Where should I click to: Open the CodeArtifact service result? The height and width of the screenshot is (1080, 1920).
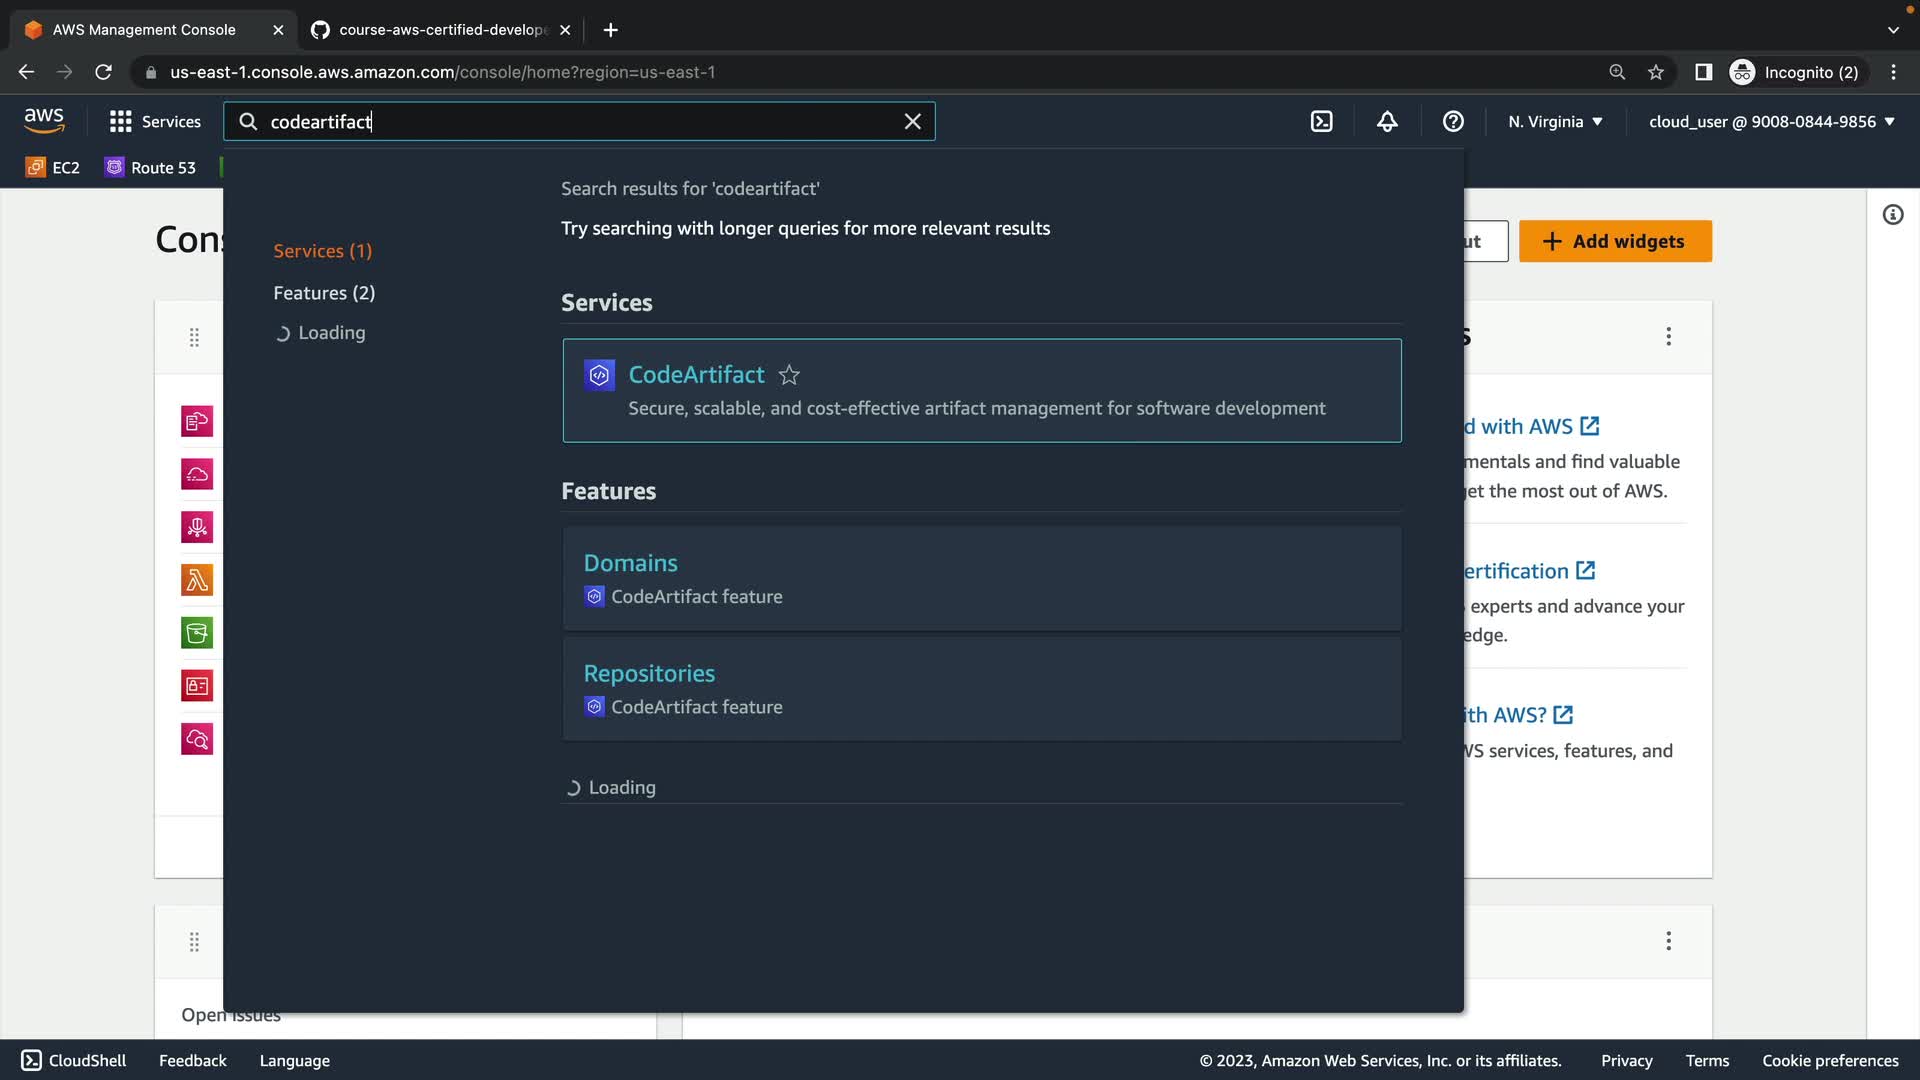(x=696, y=375)
